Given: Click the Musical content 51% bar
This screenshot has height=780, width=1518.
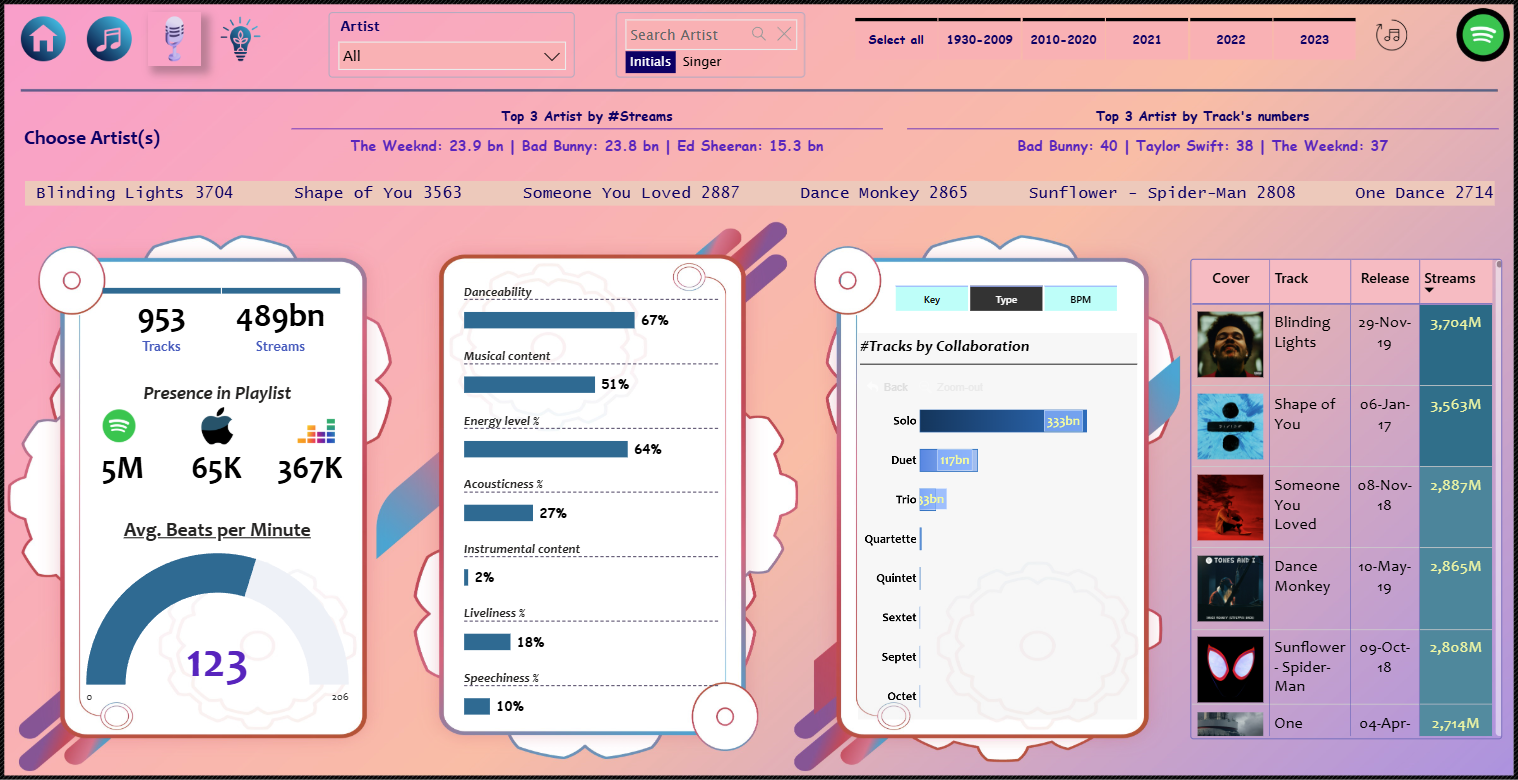Looking at the screenshot, I should [x=529, y=384].
